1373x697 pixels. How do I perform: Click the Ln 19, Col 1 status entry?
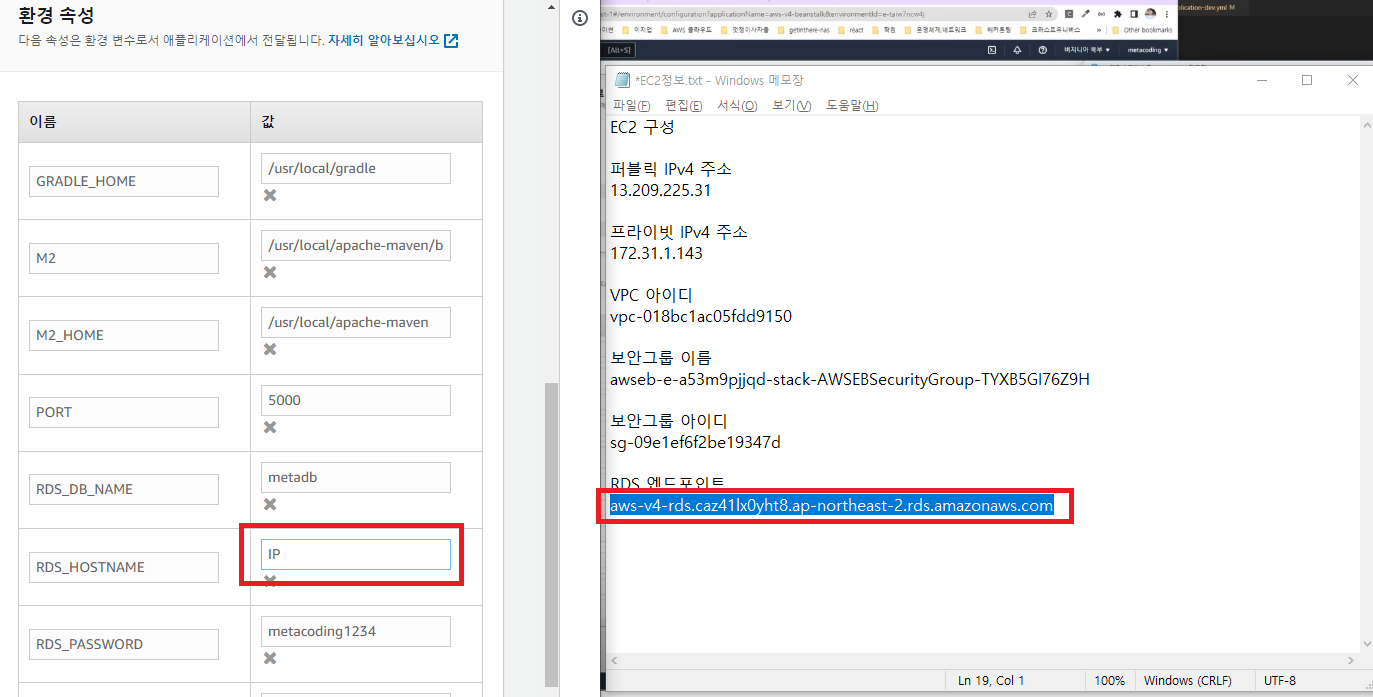tap(991, 680)
